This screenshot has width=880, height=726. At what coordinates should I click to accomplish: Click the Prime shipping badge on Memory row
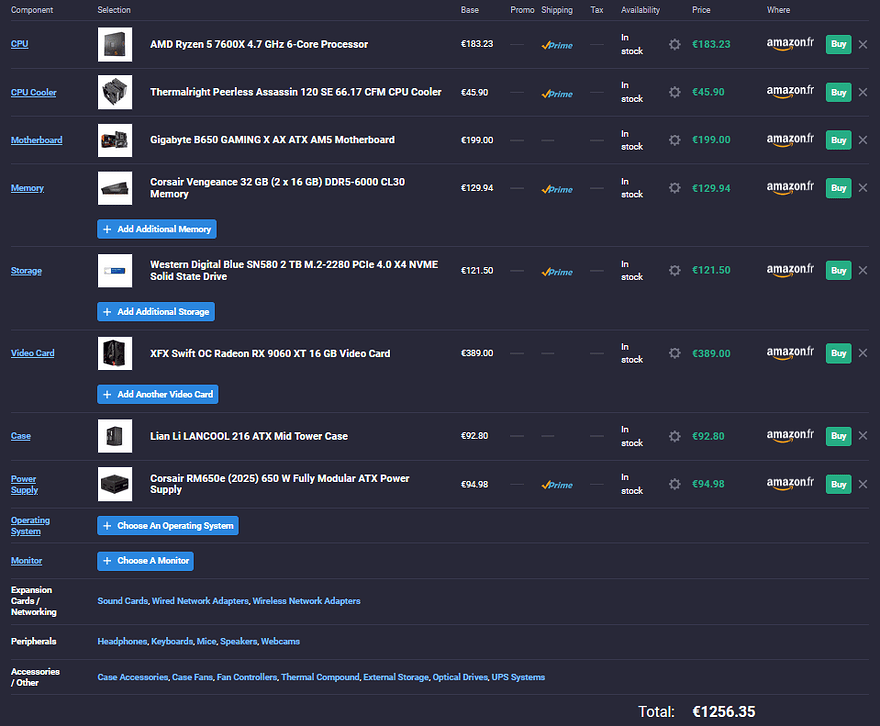coord(557,190)
